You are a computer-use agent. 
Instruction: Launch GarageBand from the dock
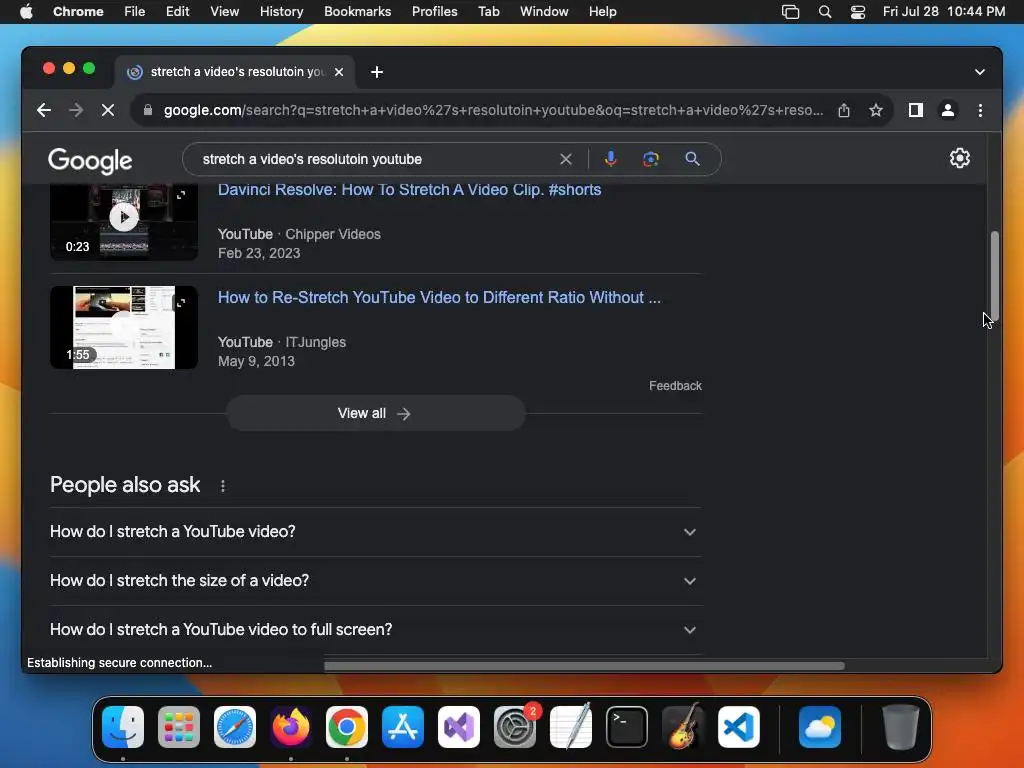pos(683,727)
